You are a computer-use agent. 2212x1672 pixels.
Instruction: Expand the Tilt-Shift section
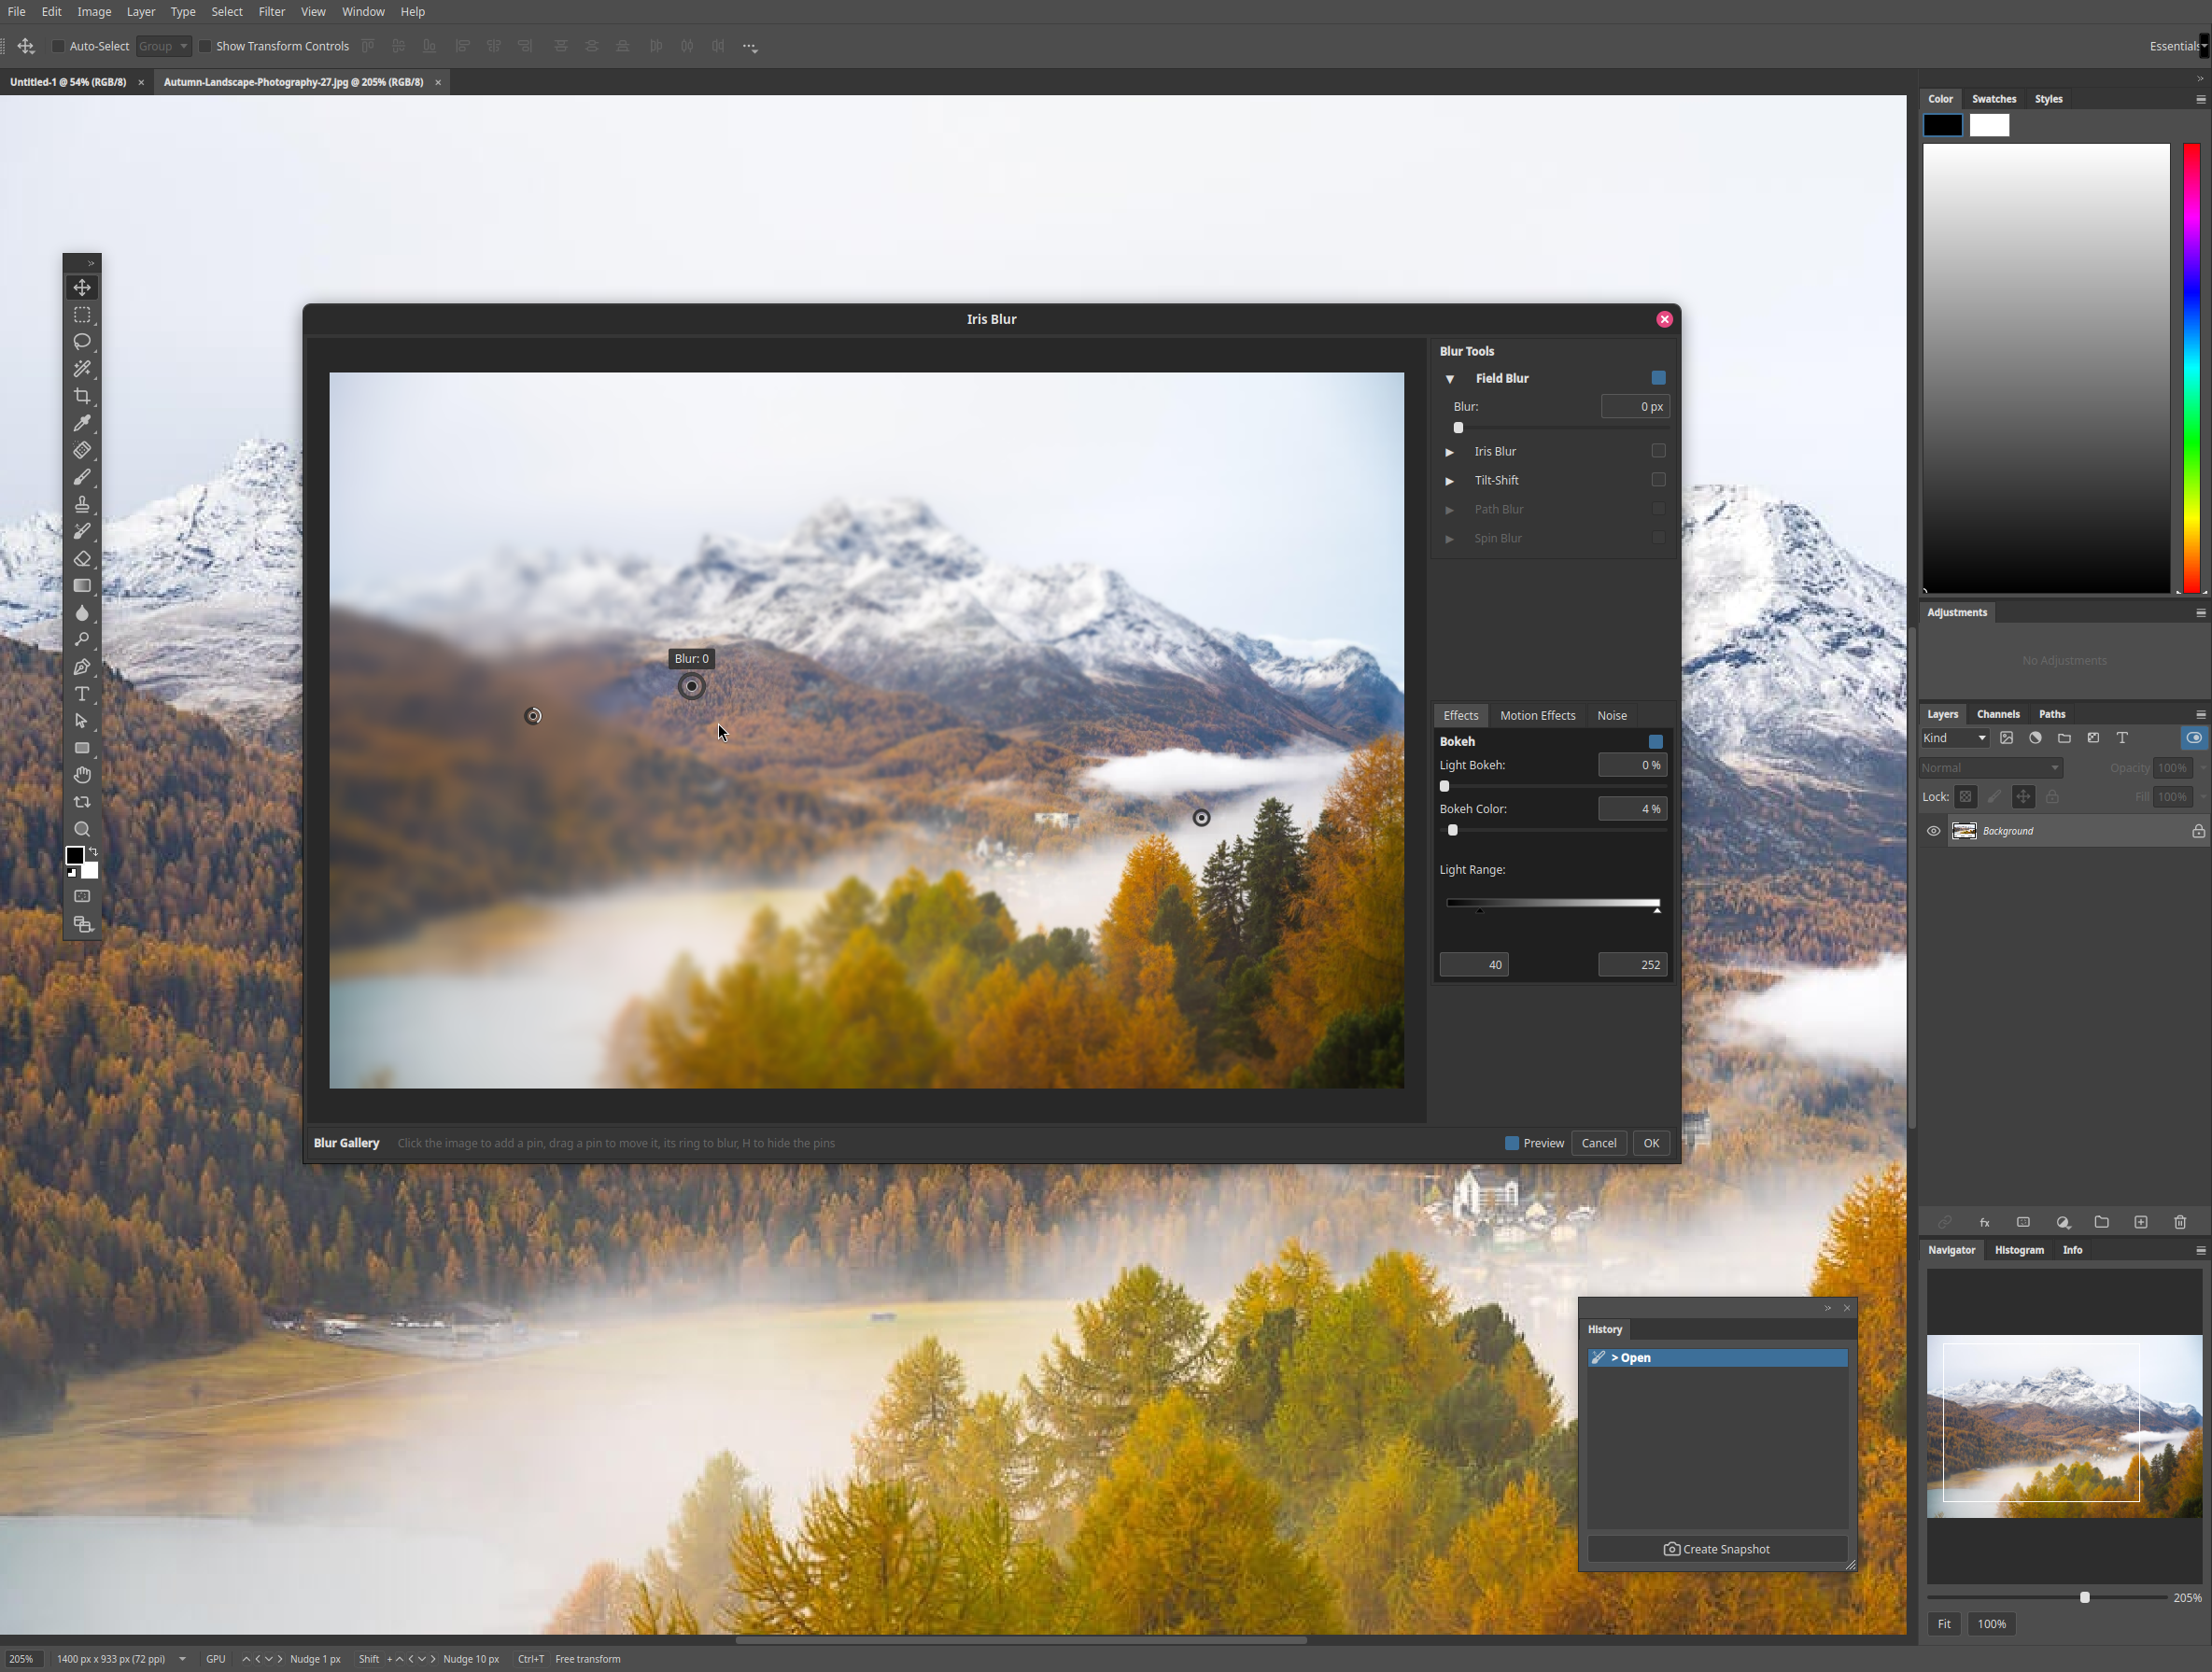pyautogui.click(x=1449, y=481)
